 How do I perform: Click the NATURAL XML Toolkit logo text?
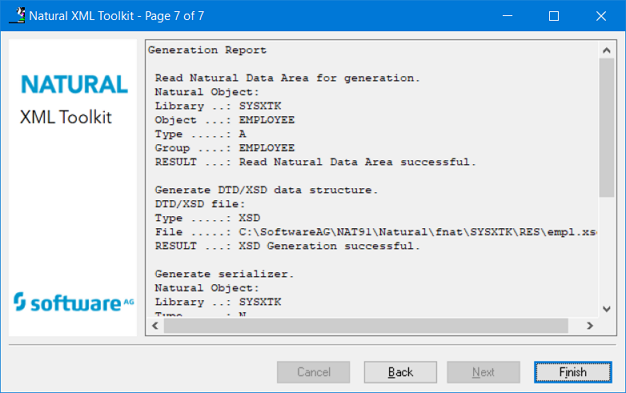pos(74,100)
